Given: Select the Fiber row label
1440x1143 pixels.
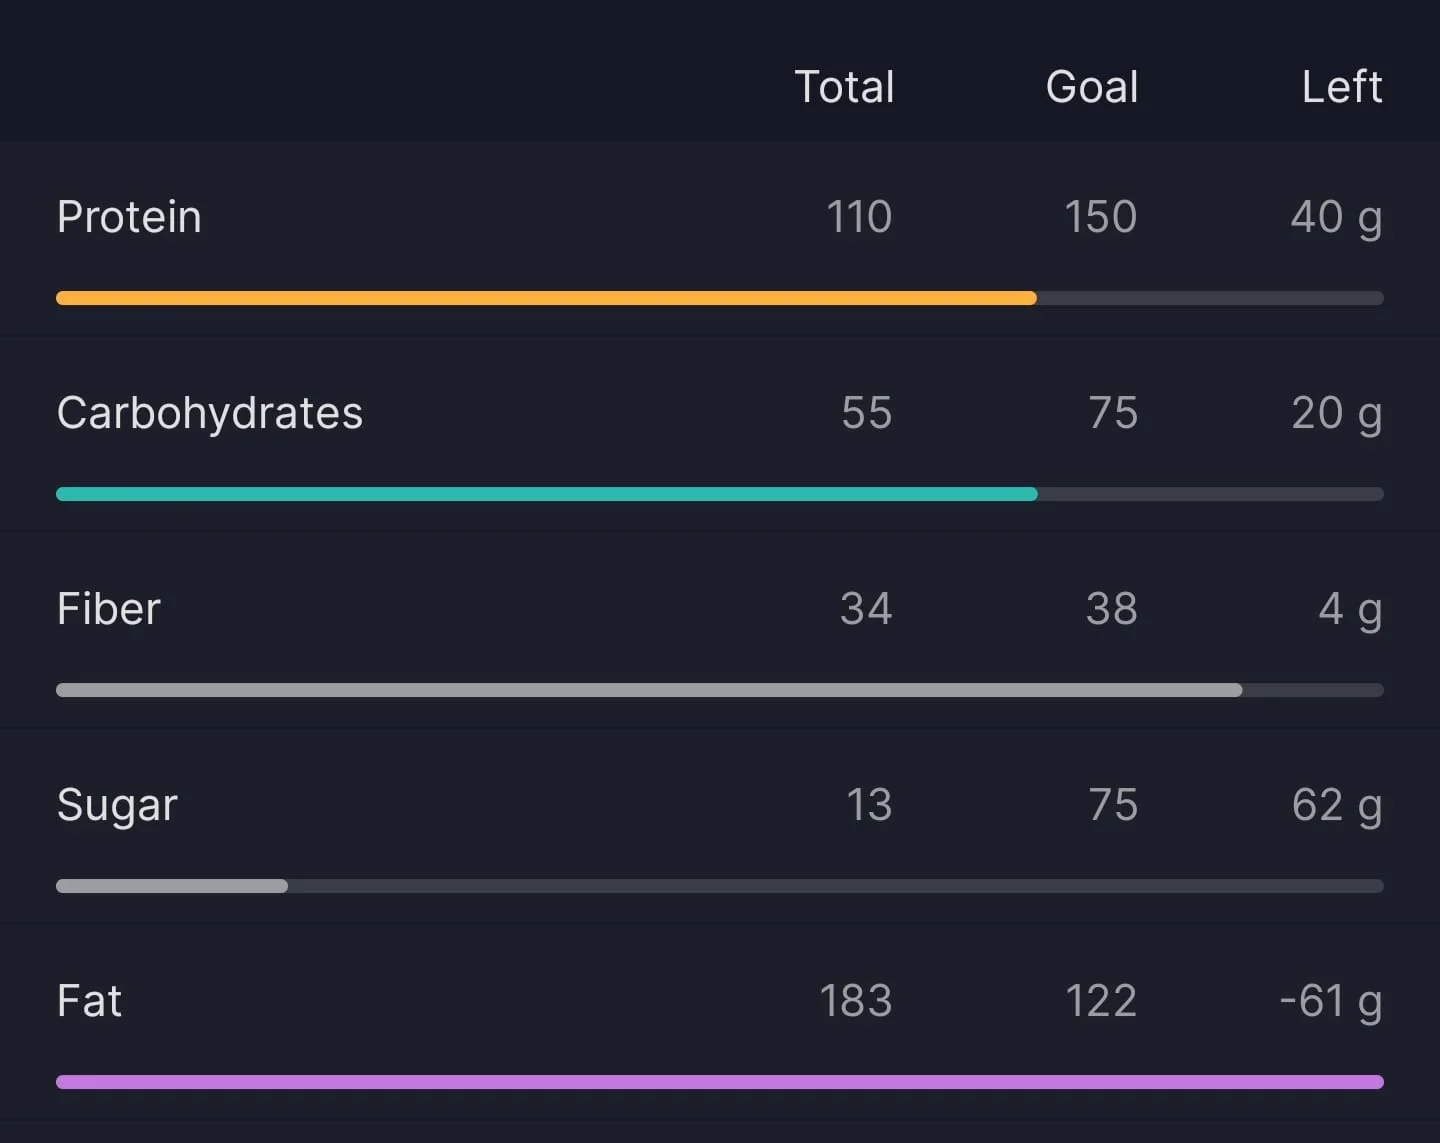Looking at the screenshot, I should 109,609.
